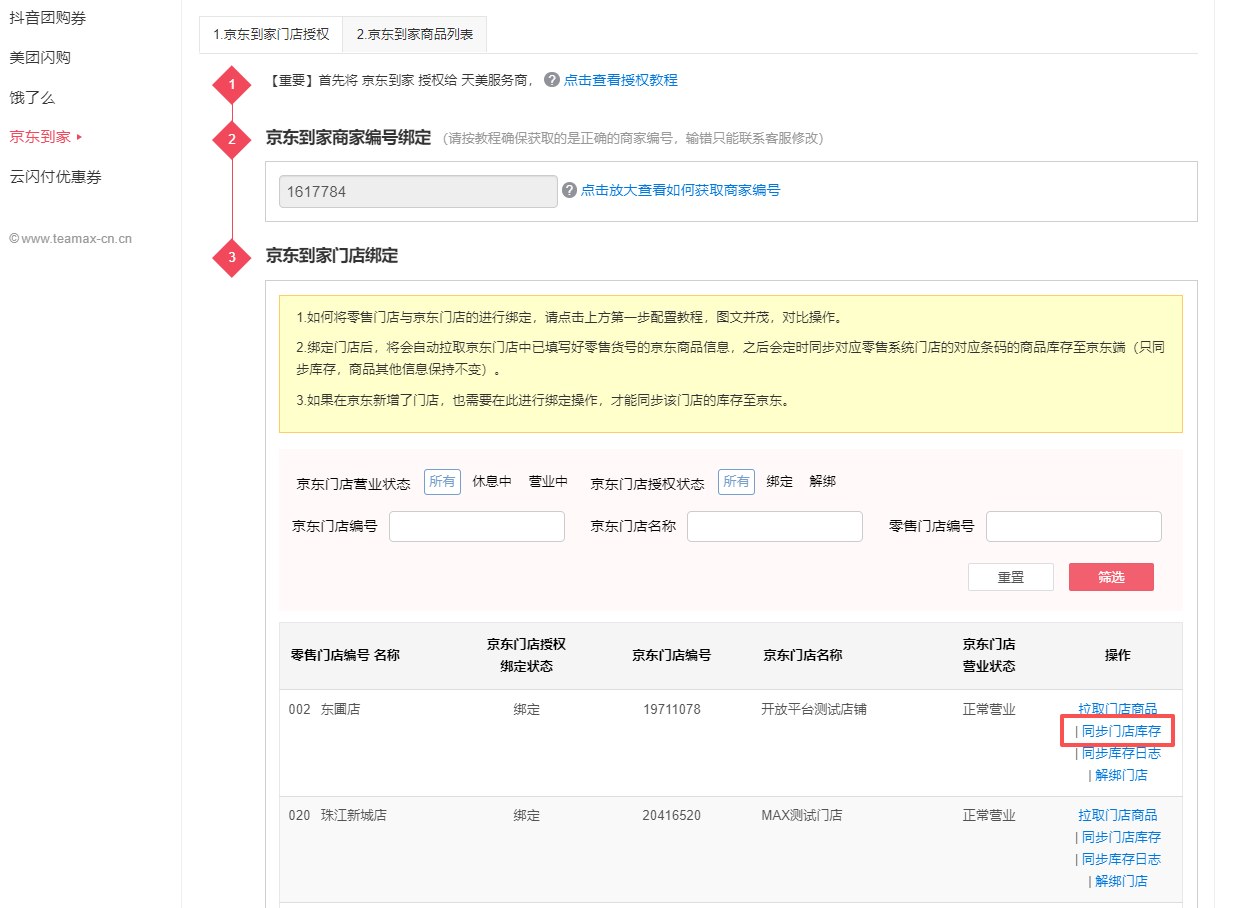The height and width of the screenshot is (908, 1241).
Task: Click the store number 20416520
Action: tap(672, 816)
